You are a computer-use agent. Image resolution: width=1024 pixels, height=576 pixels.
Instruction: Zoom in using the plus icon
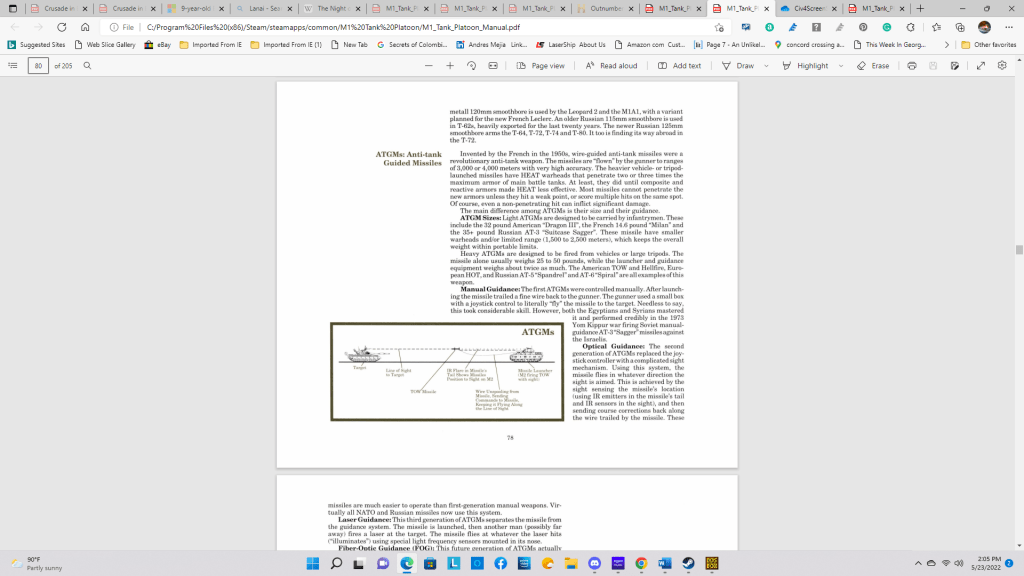click(x=450, y=65)
